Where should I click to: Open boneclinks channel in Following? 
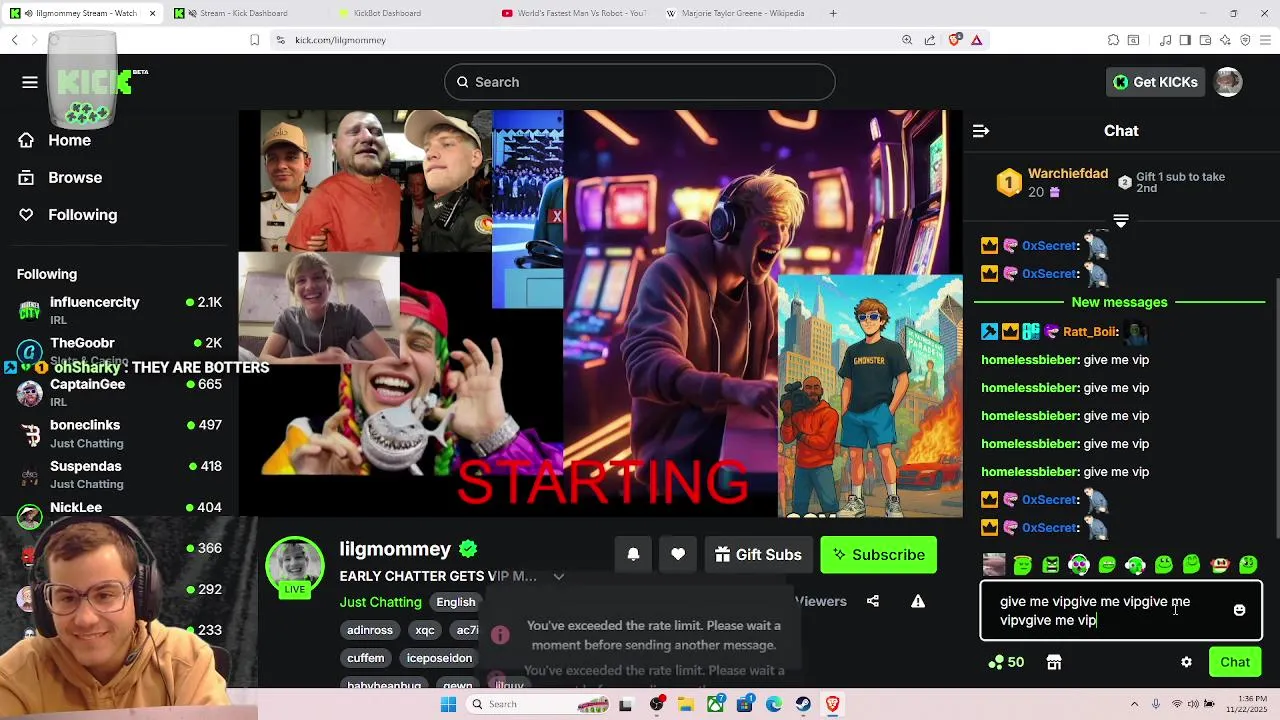click(120, 433)
